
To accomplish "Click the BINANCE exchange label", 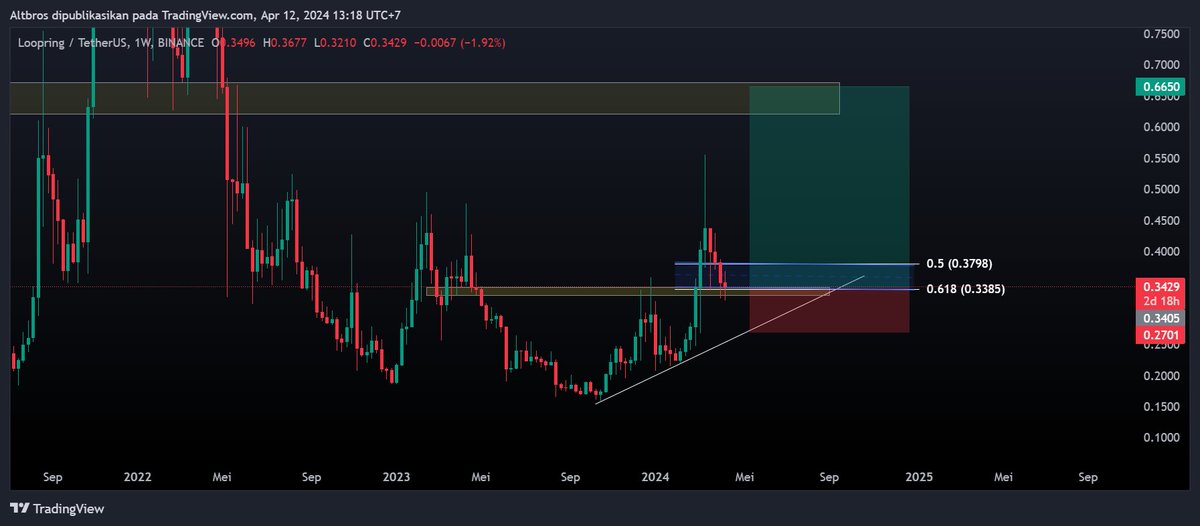I will 181,42.
